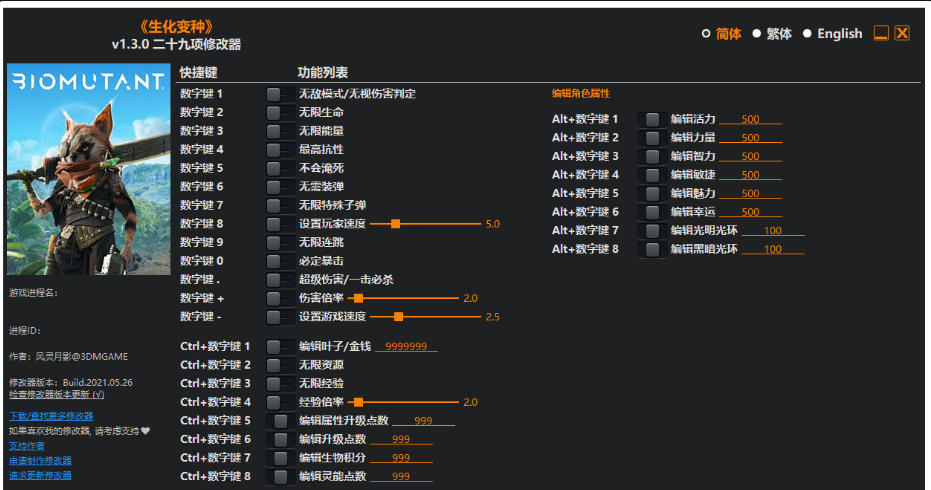Toggle 编辑活力 switch
The height and width of the screenshot is (490, 931).
(652, 119)
